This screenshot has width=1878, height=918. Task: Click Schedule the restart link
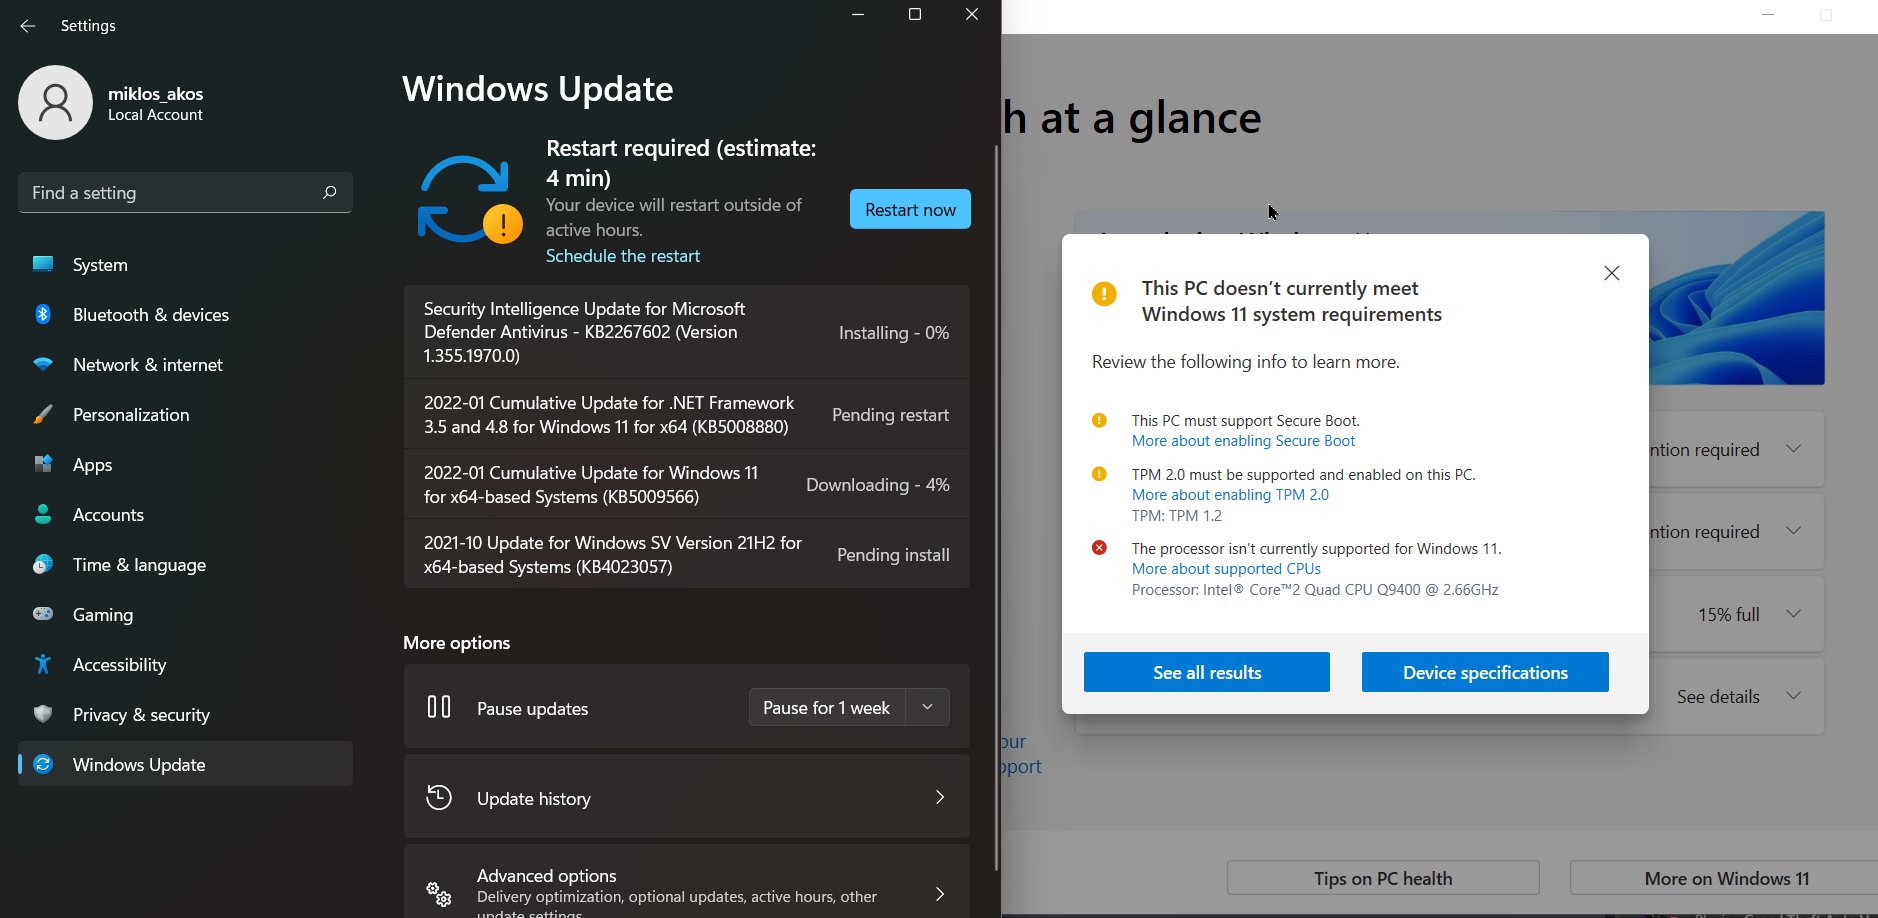(x=623, y=256)
